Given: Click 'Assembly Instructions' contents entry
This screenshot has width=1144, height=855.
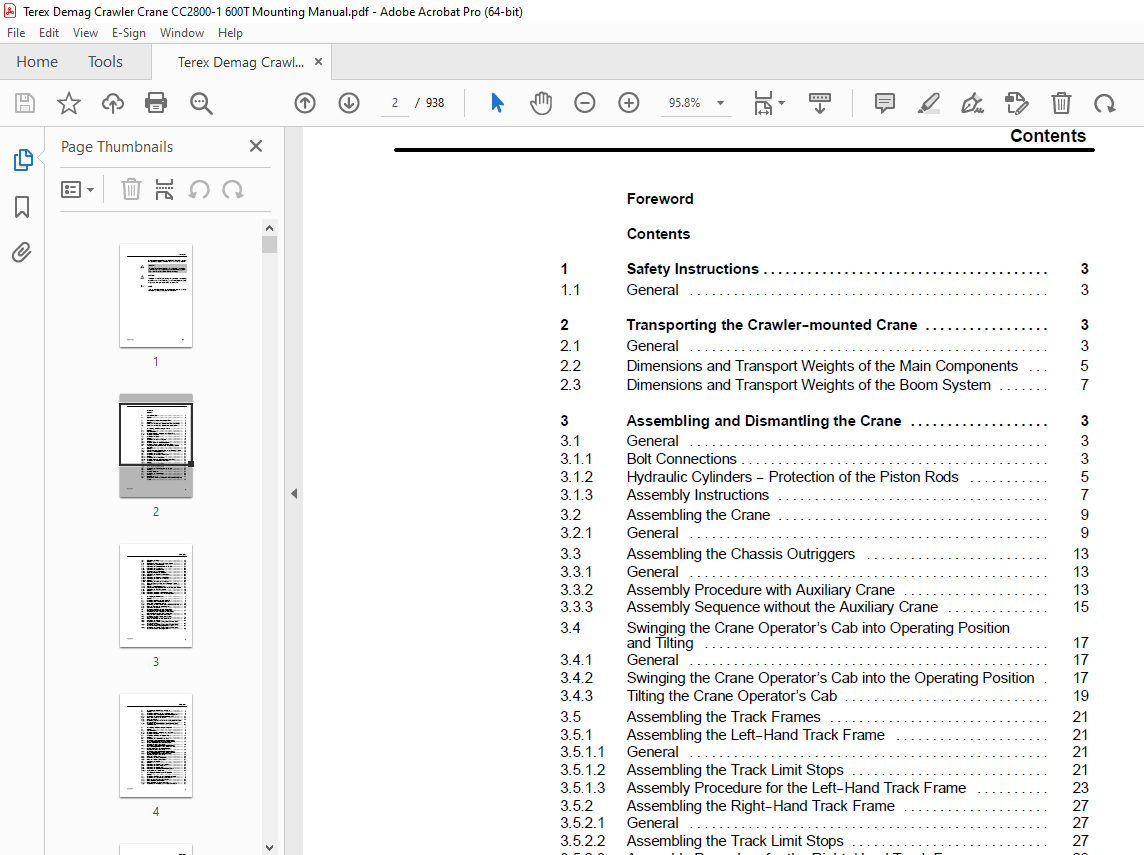Looking at the screenshot, I should tap(697, 495).
